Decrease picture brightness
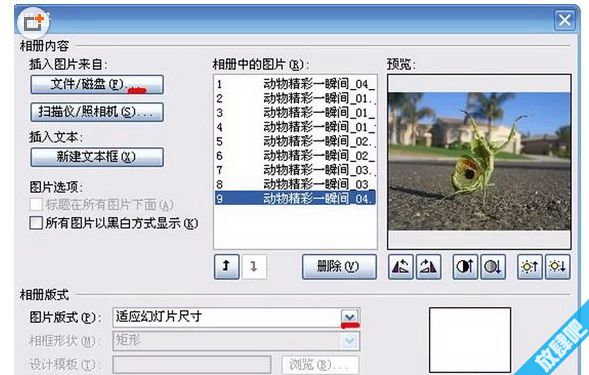The width and height of the screenshot is (589, 375). click(x=557, y=267)
